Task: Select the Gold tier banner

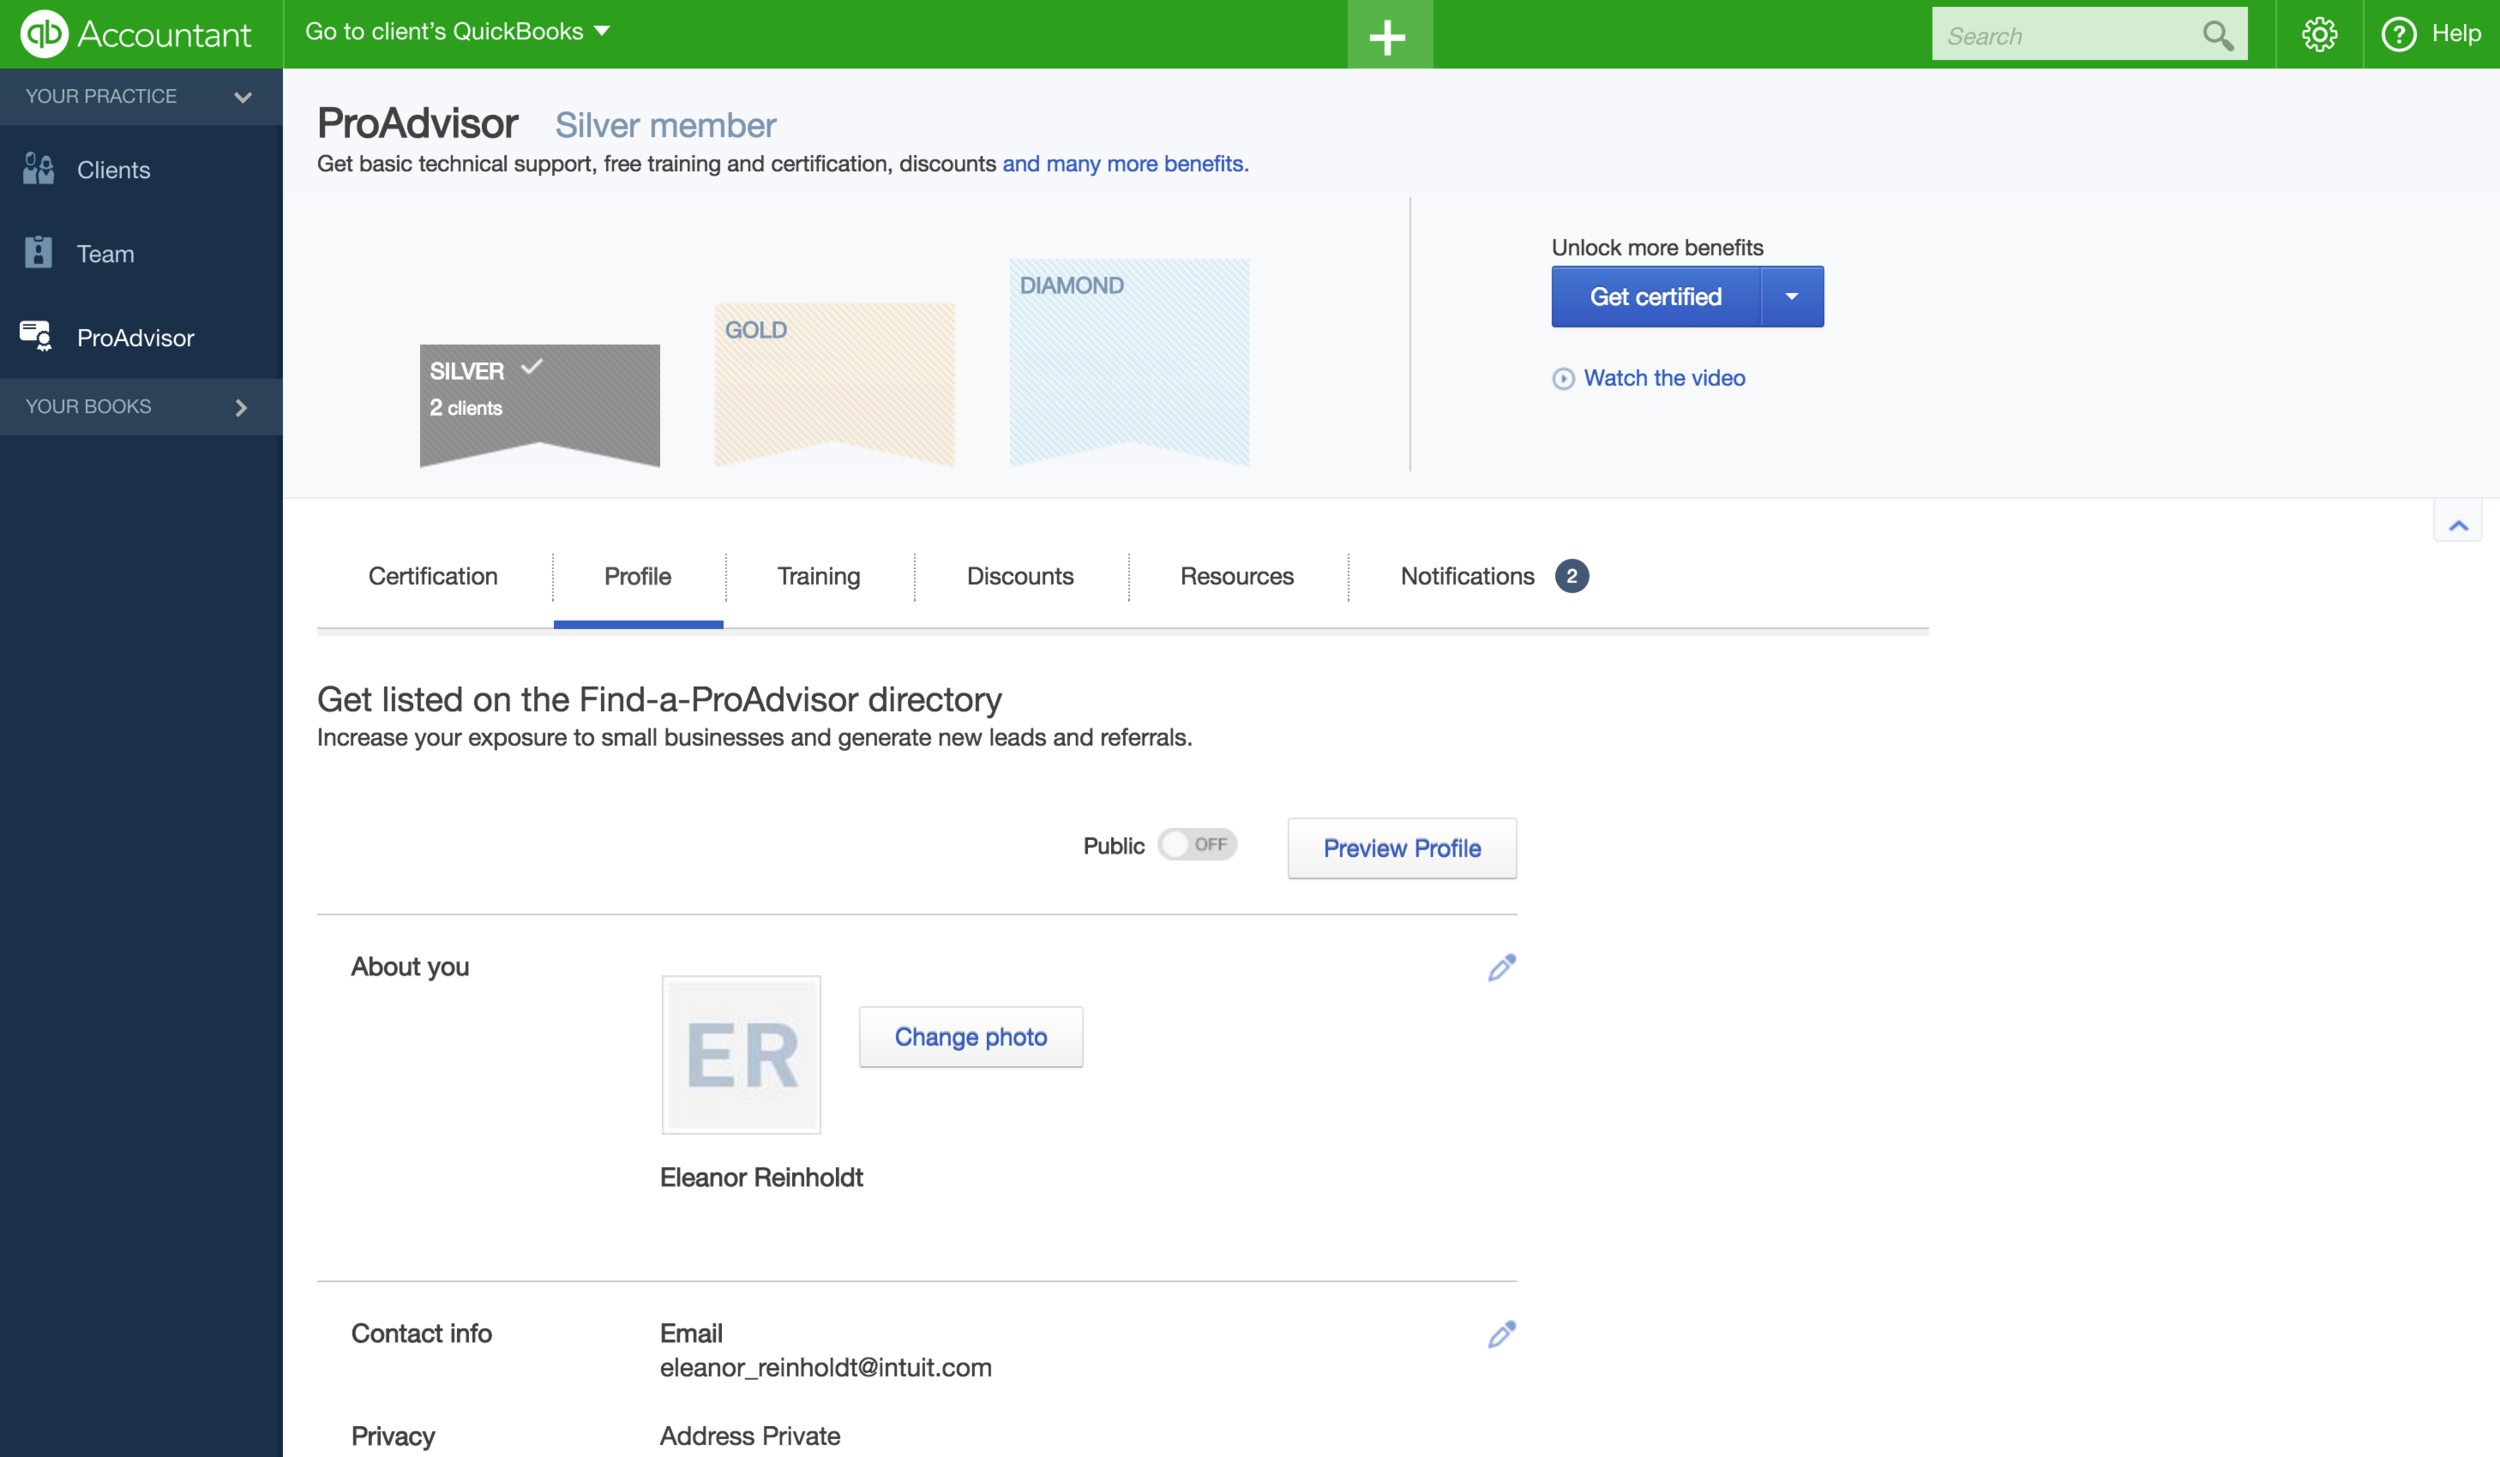Action: [x=835, y=385]
